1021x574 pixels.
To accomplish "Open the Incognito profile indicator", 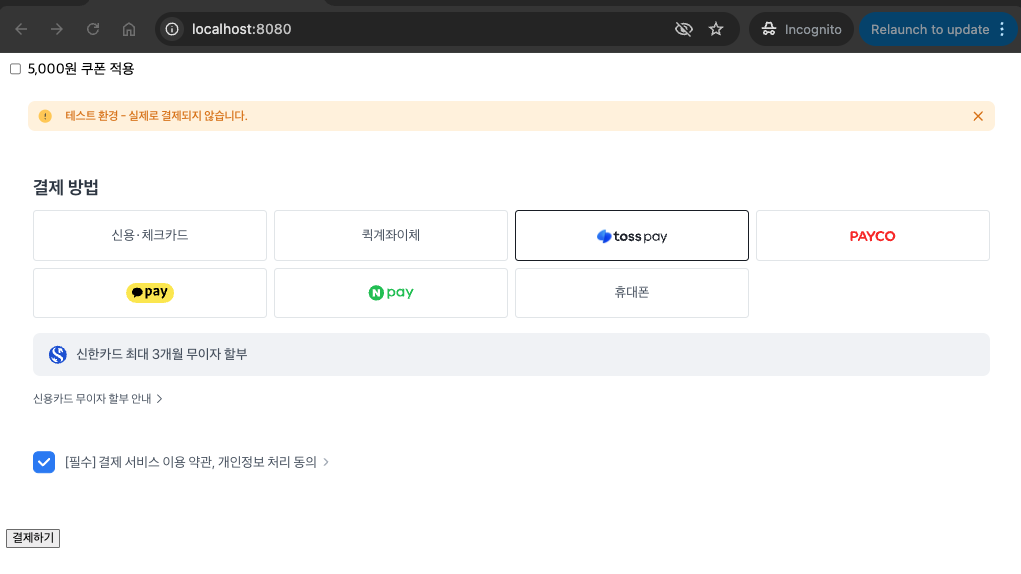I will click(x=802, y=29).
